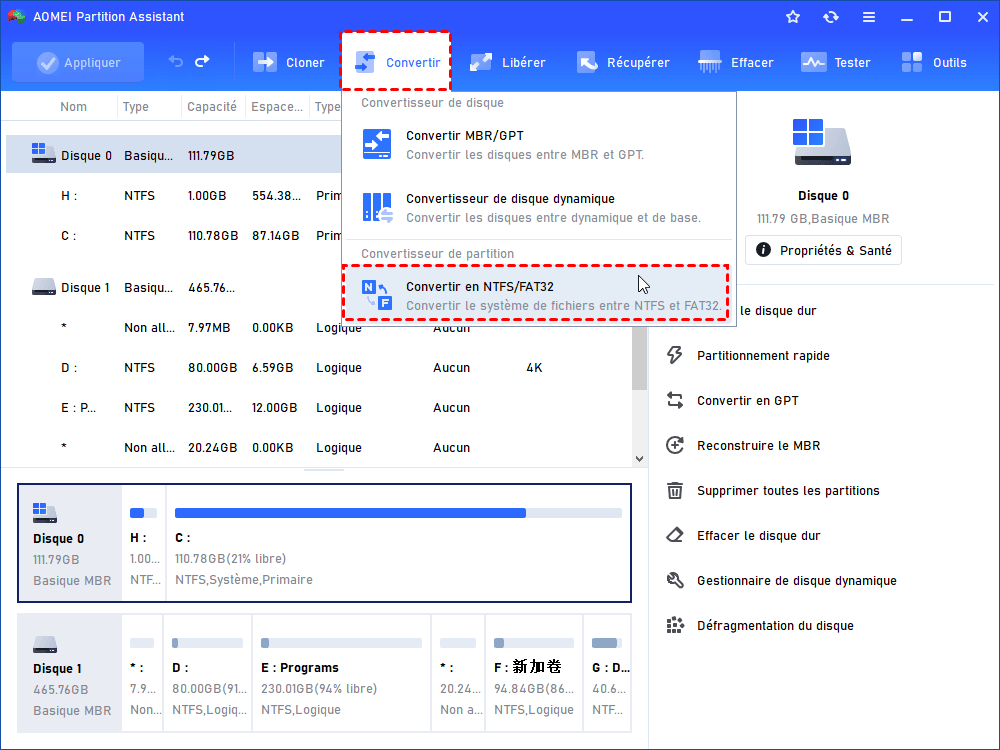
Task: Click Effacer le disque dur option
Action: pos(758,536)
